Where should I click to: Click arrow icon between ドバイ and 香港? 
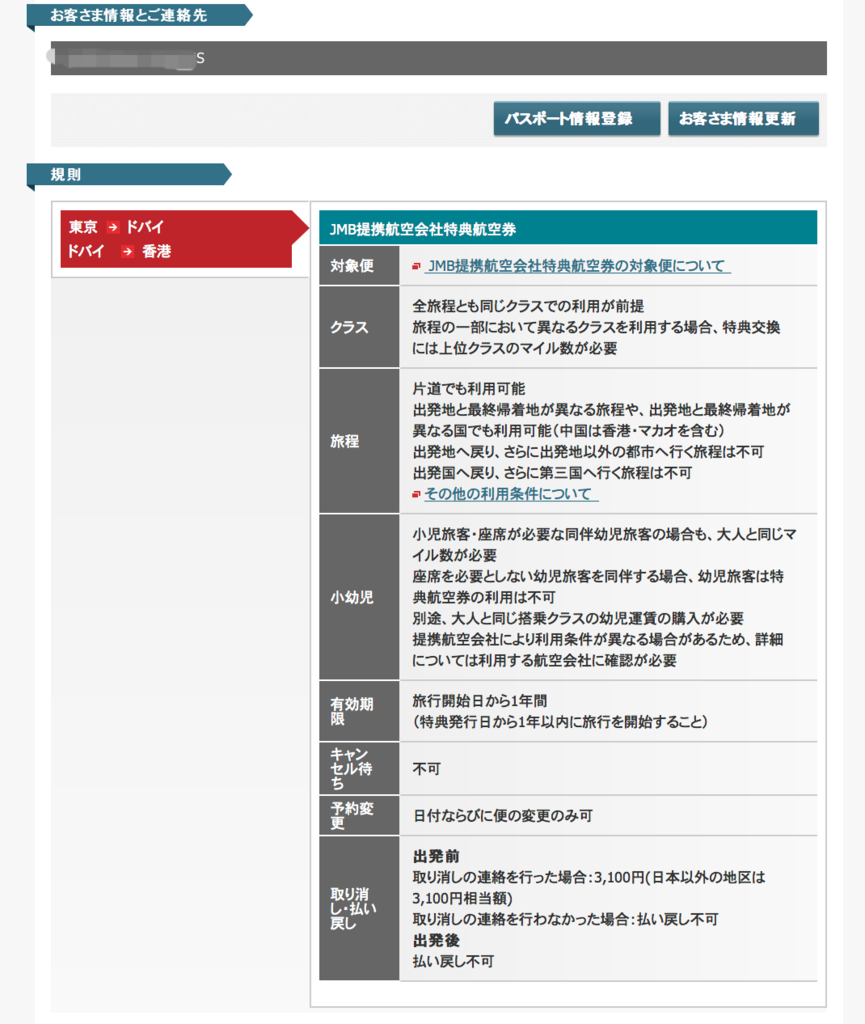coord(127,251)
